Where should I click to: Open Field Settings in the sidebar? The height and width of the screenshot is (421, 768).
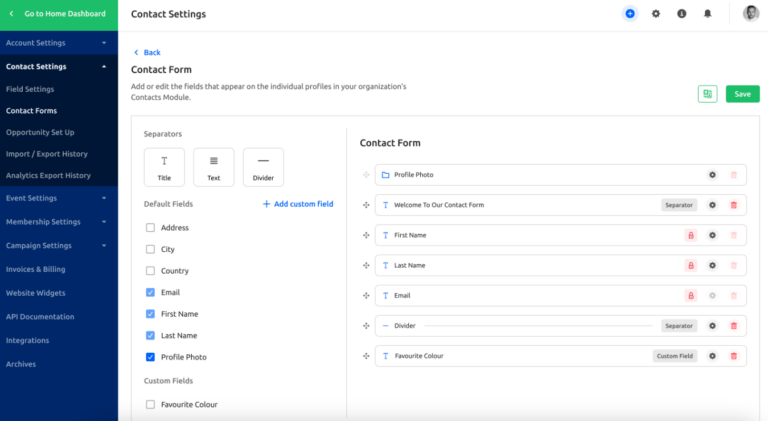30,89
